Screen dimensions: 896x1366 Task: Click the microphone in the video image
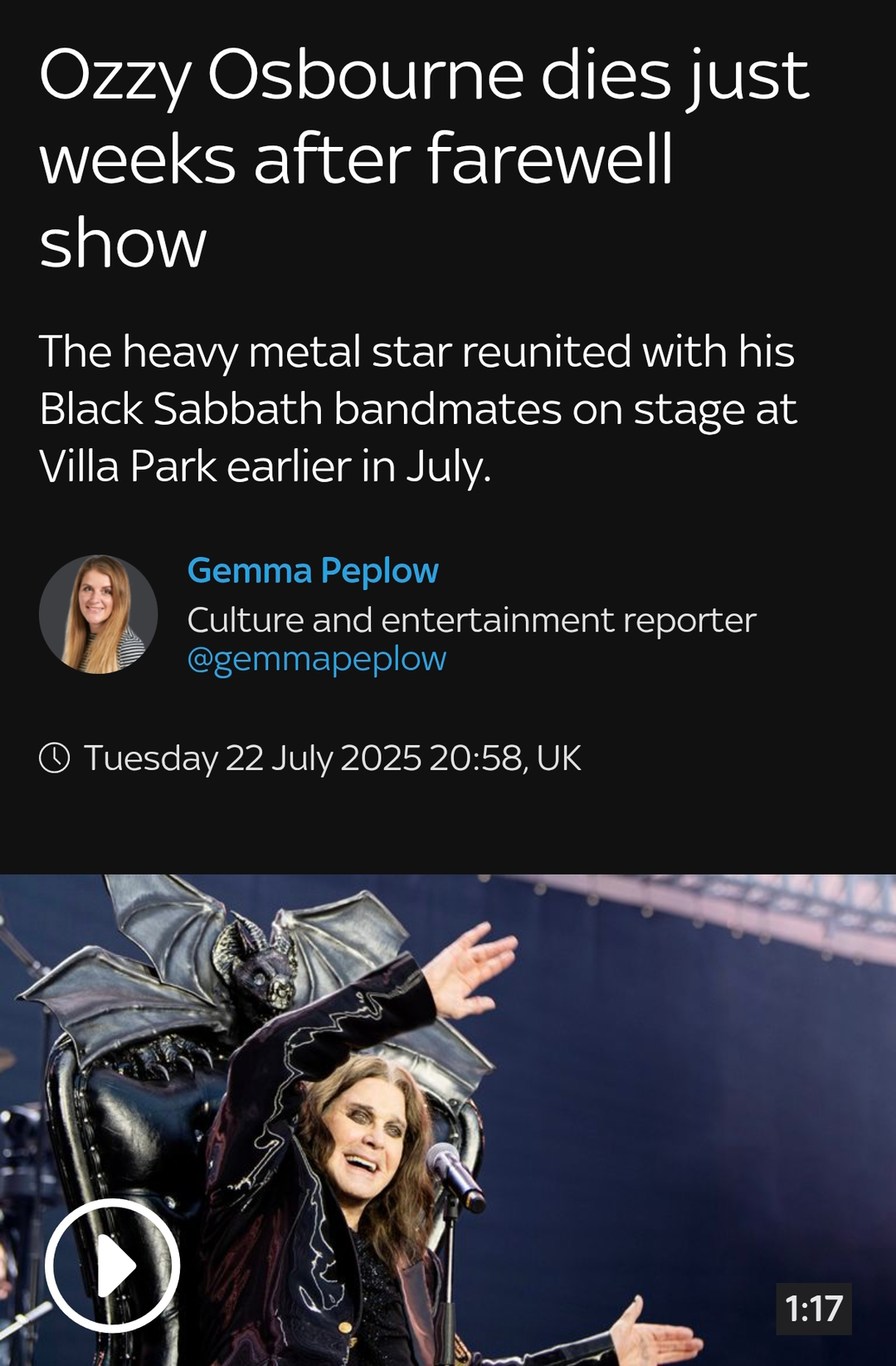click(454, 1175)
